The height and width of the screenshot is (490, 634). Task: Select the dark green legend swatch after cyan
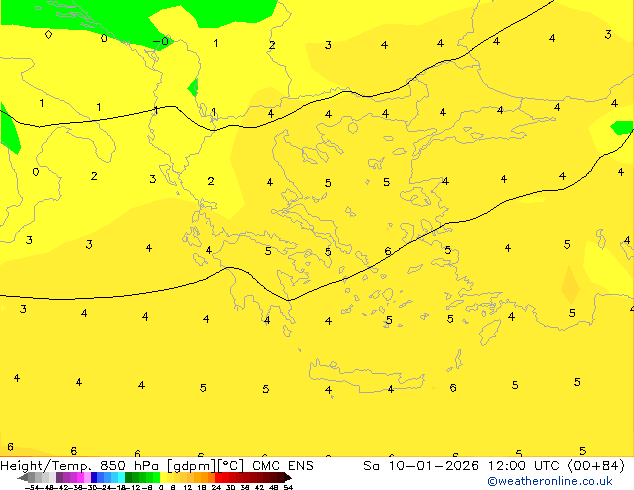pos(129,477)
